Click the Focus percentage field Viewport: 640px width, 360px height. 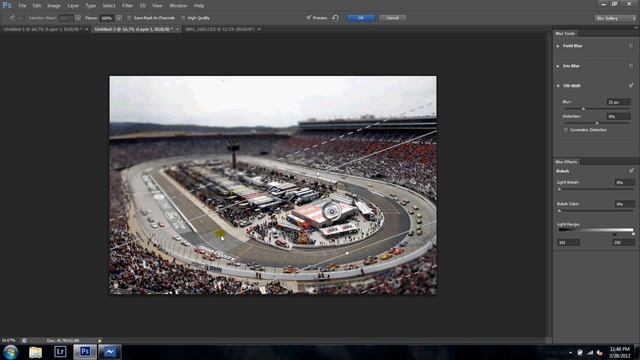(107, 18)
